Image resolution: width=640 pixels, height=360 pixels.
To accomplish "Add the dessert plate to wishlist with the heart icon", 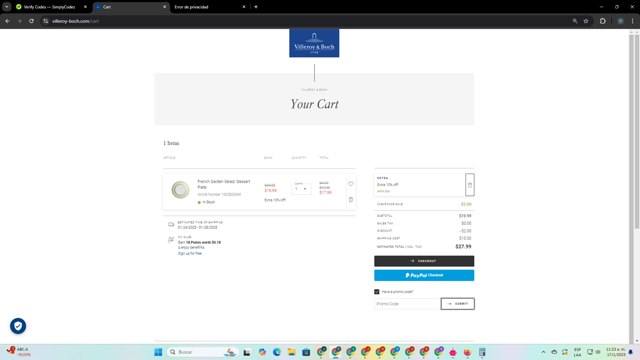I will [351, 184].
